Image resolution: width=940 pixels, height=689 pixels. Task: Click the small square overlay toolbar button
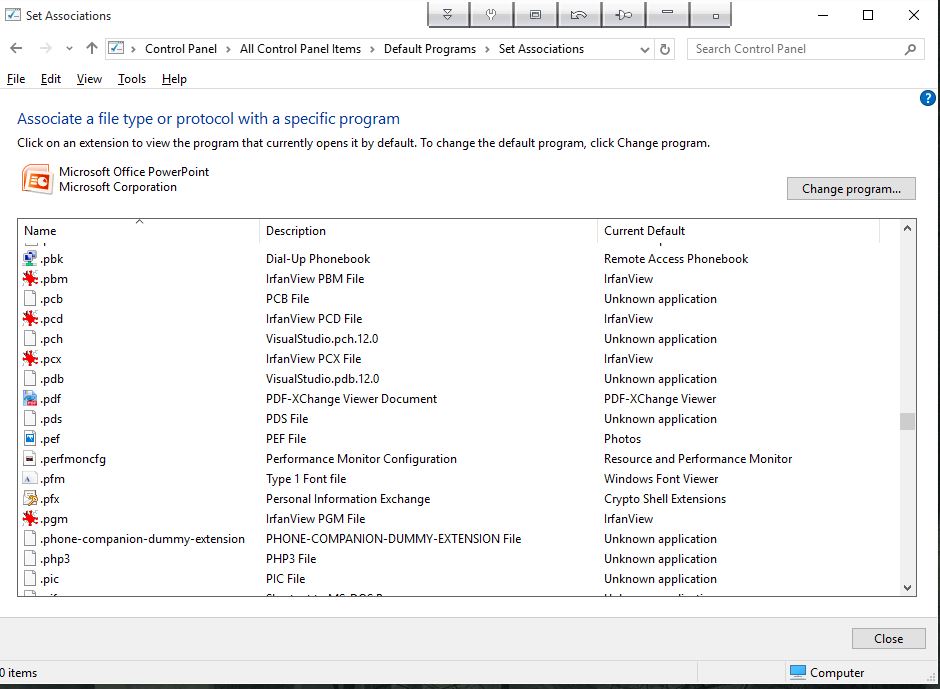[711, 15]
